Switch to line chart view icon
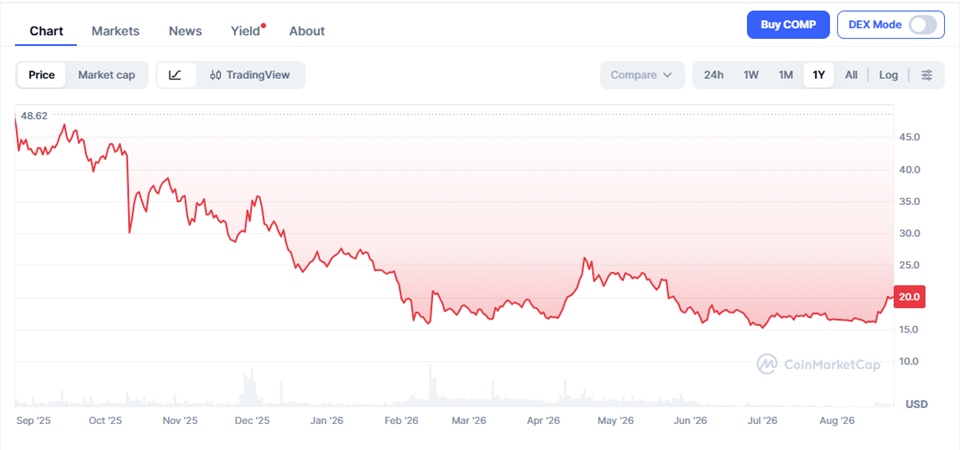This screenshot has height=450, width=960. tap(176, 75)
